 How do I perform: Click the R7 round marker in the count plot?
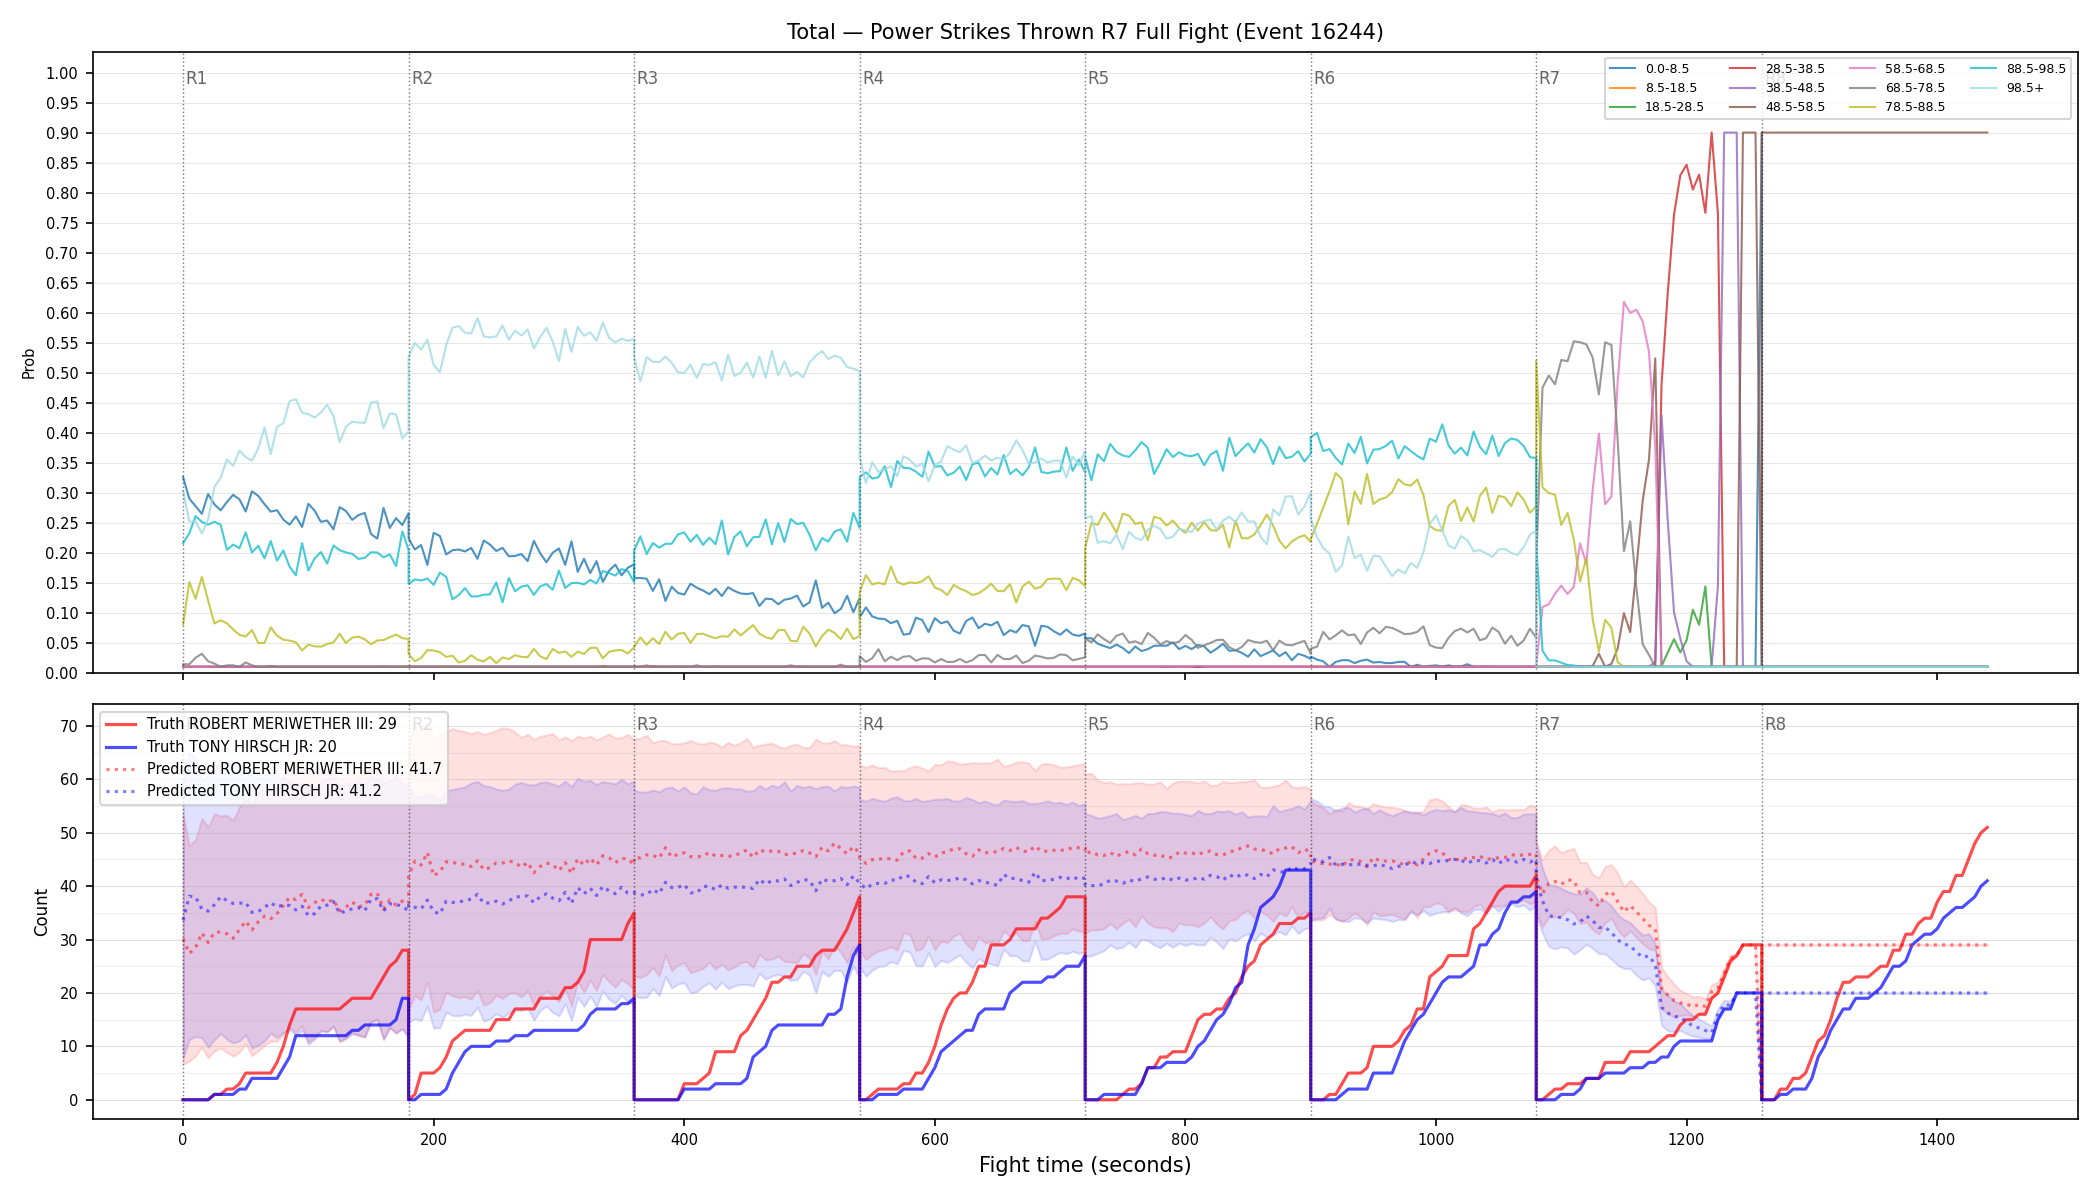[1549, 724]
